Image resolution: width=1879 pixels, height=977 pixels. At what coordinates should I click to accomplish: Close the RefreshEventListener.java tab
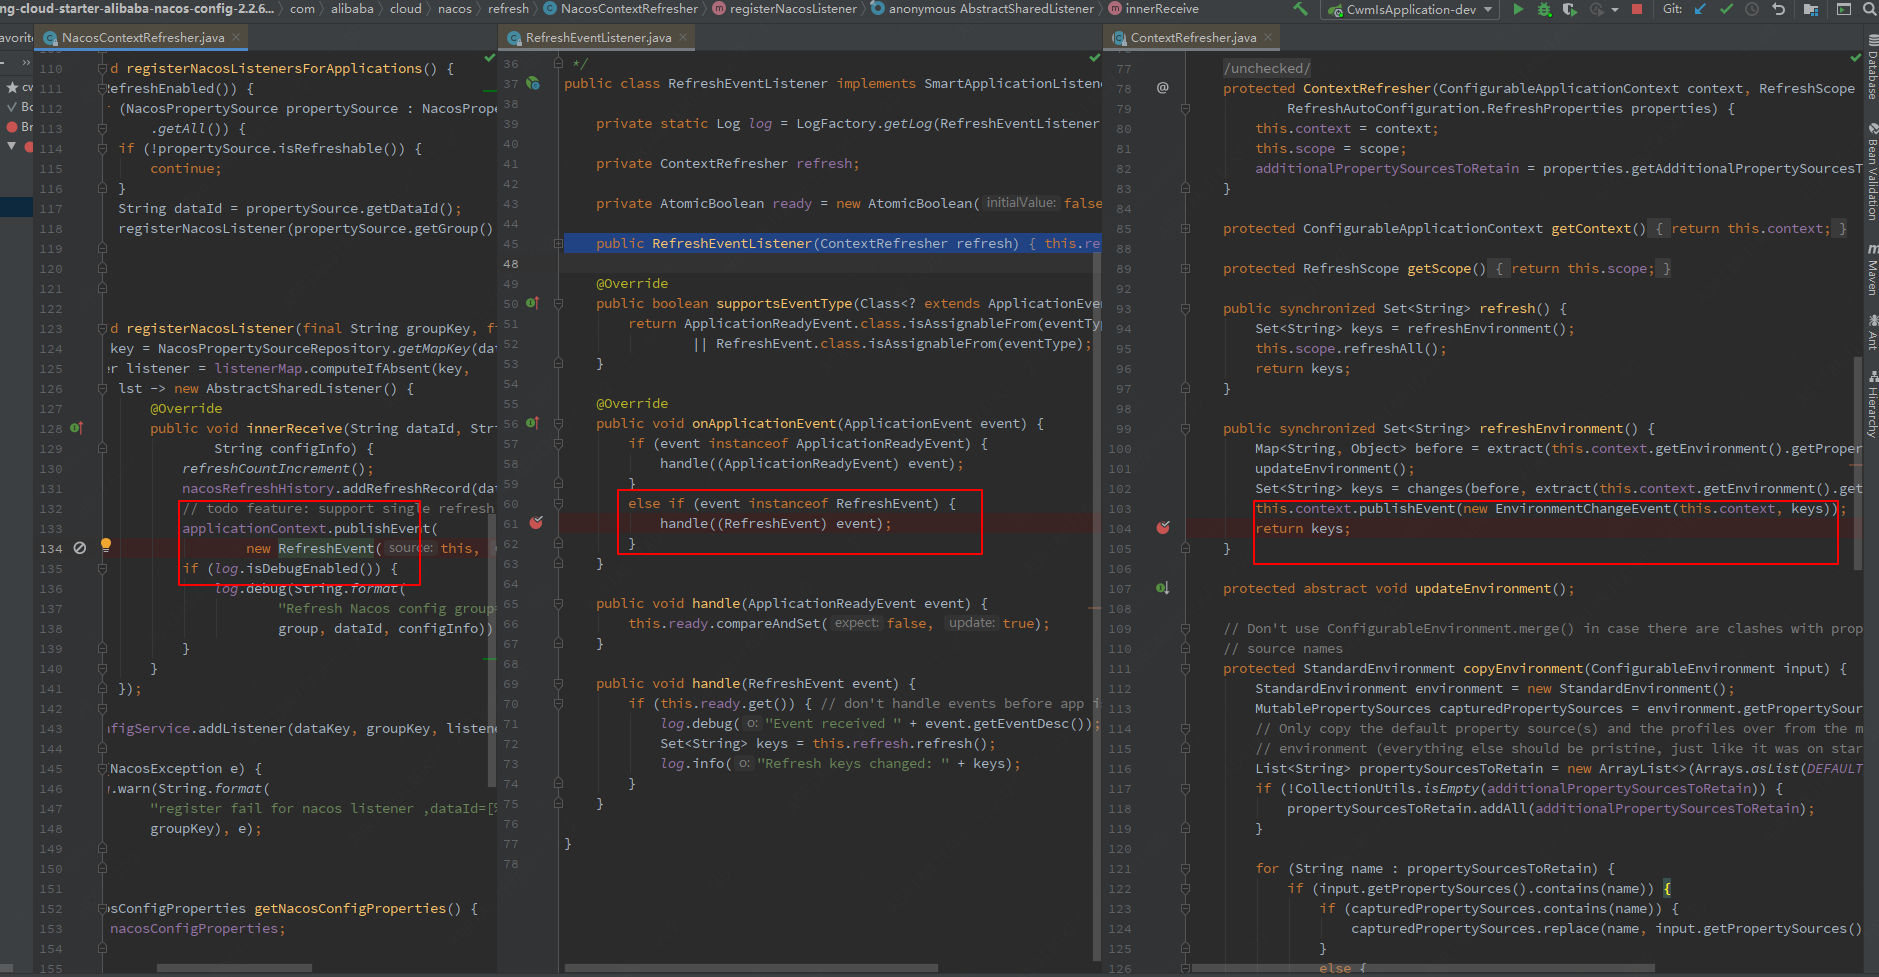[683, 37]
